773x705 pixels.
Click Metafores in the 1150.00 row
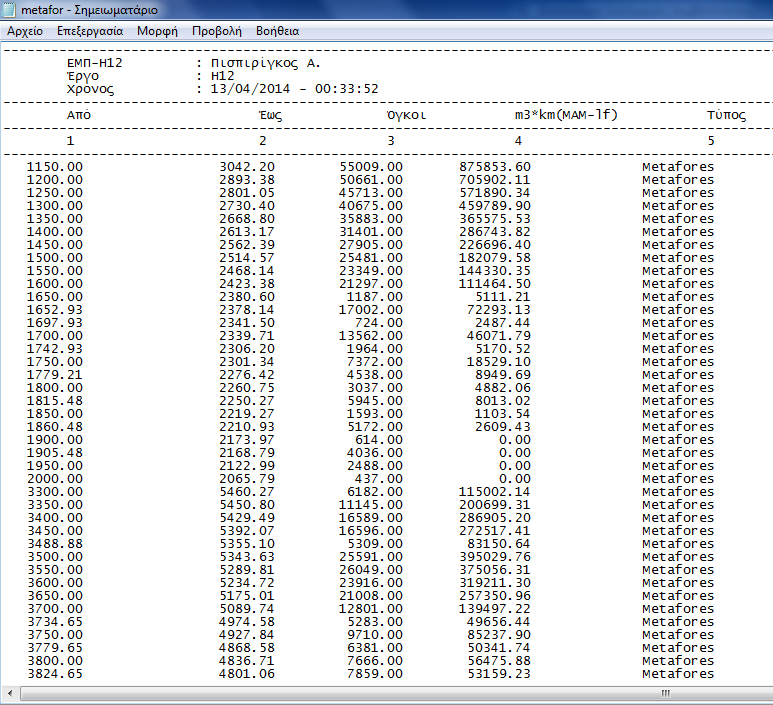pos(678,167)
